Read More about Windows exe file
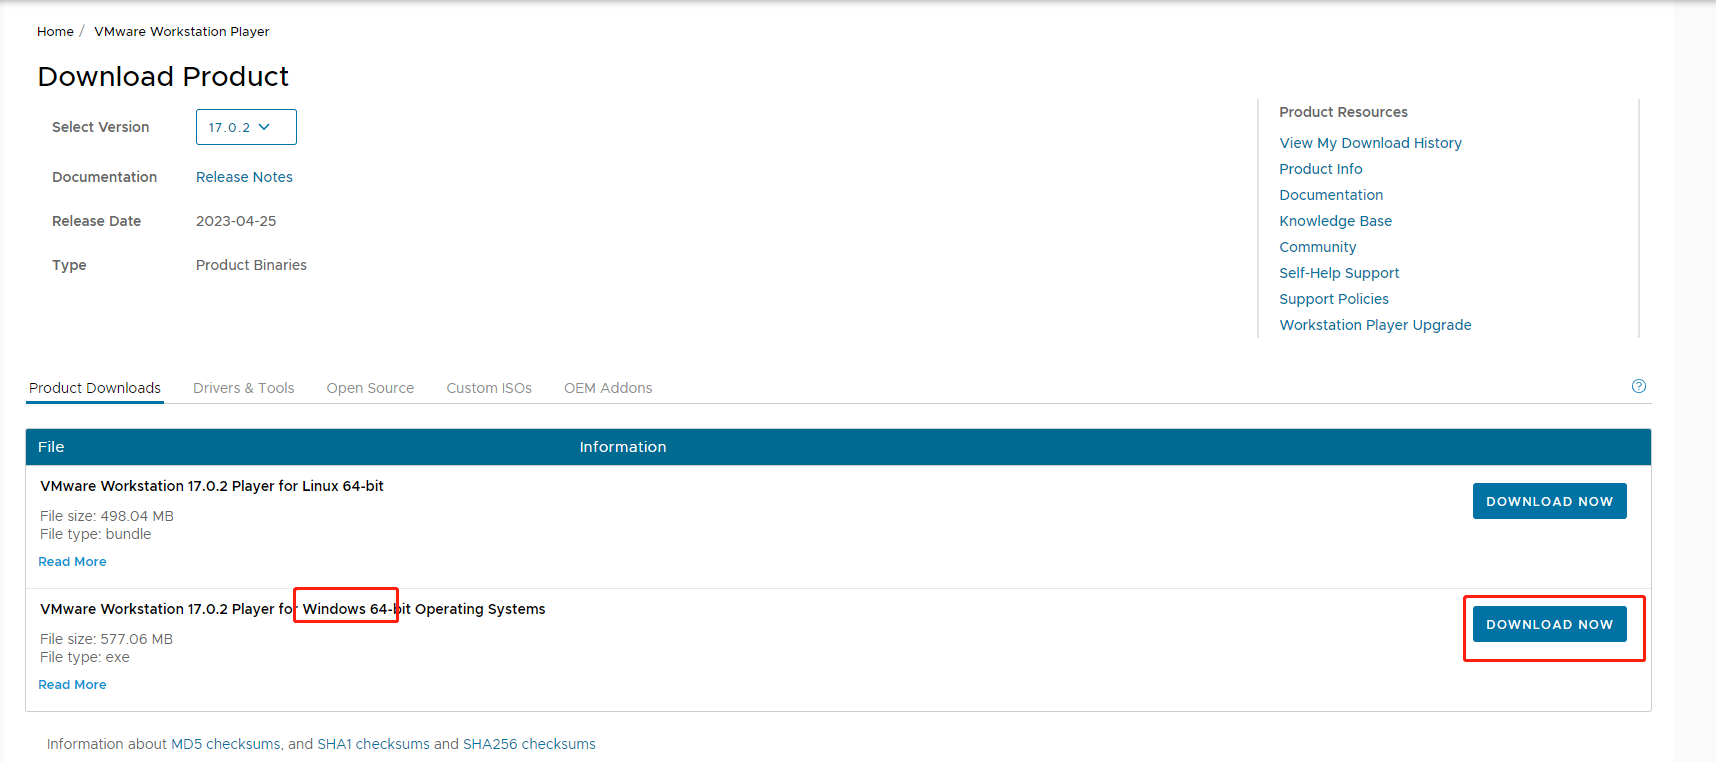This screenshot has width=1716, height=762. (x=72, y=685)
